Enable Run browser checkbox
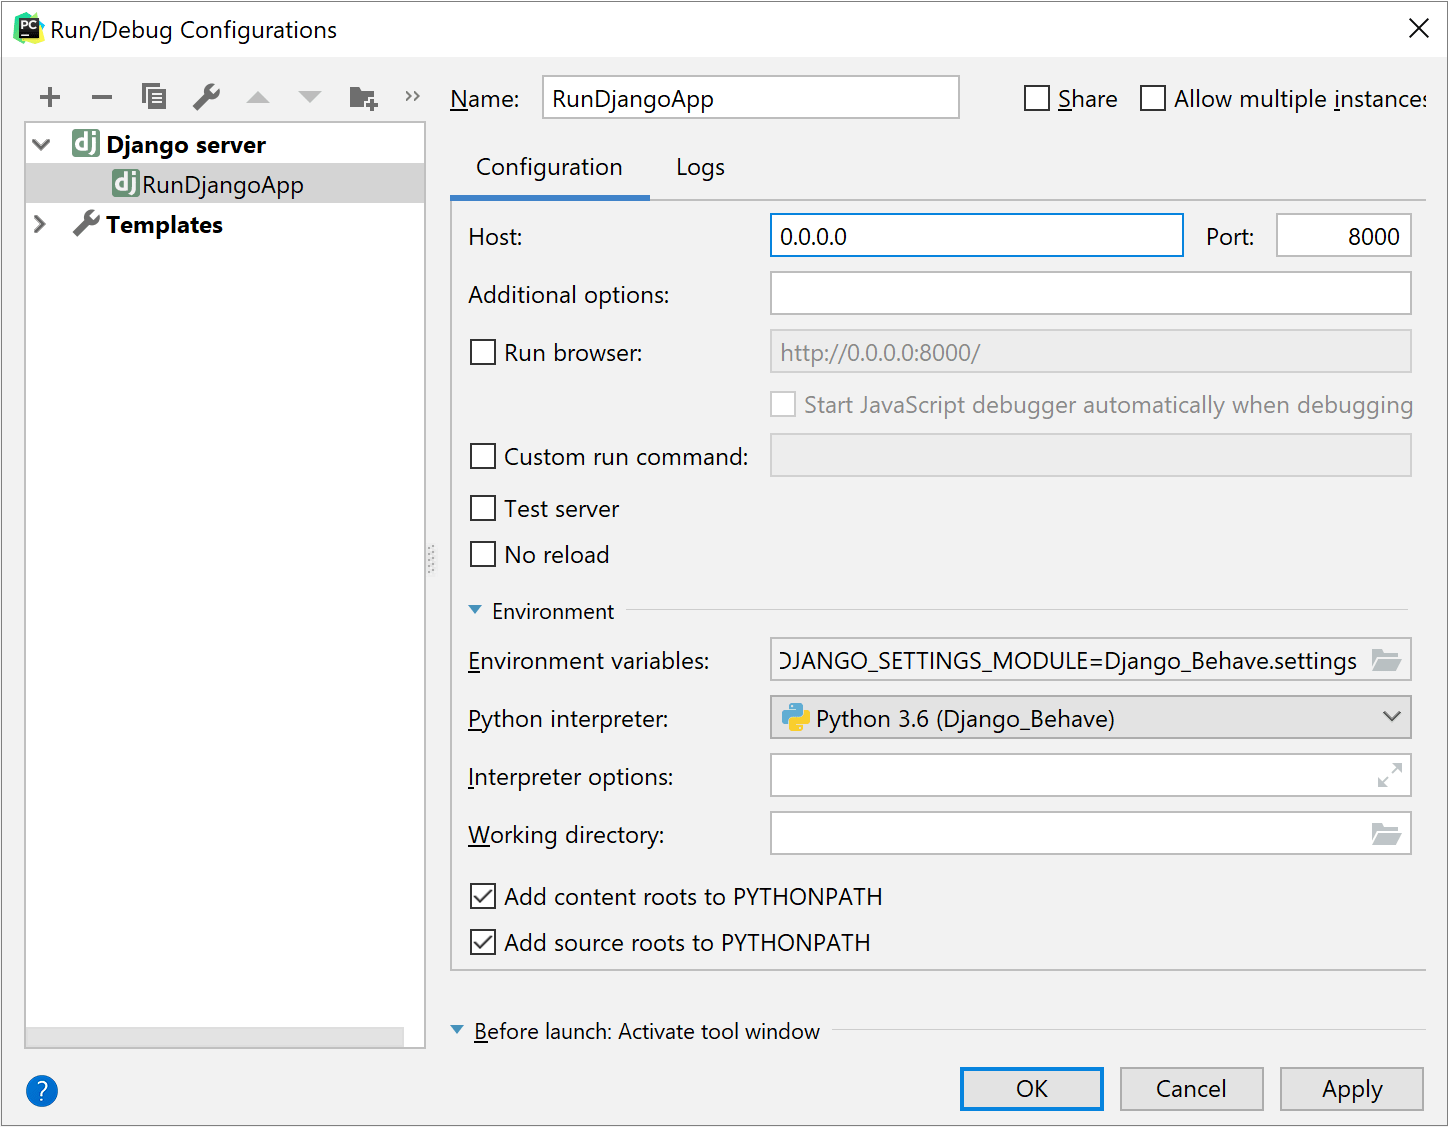The height and width of the screenshot is (1127, 1448). (x=483, y=352)
